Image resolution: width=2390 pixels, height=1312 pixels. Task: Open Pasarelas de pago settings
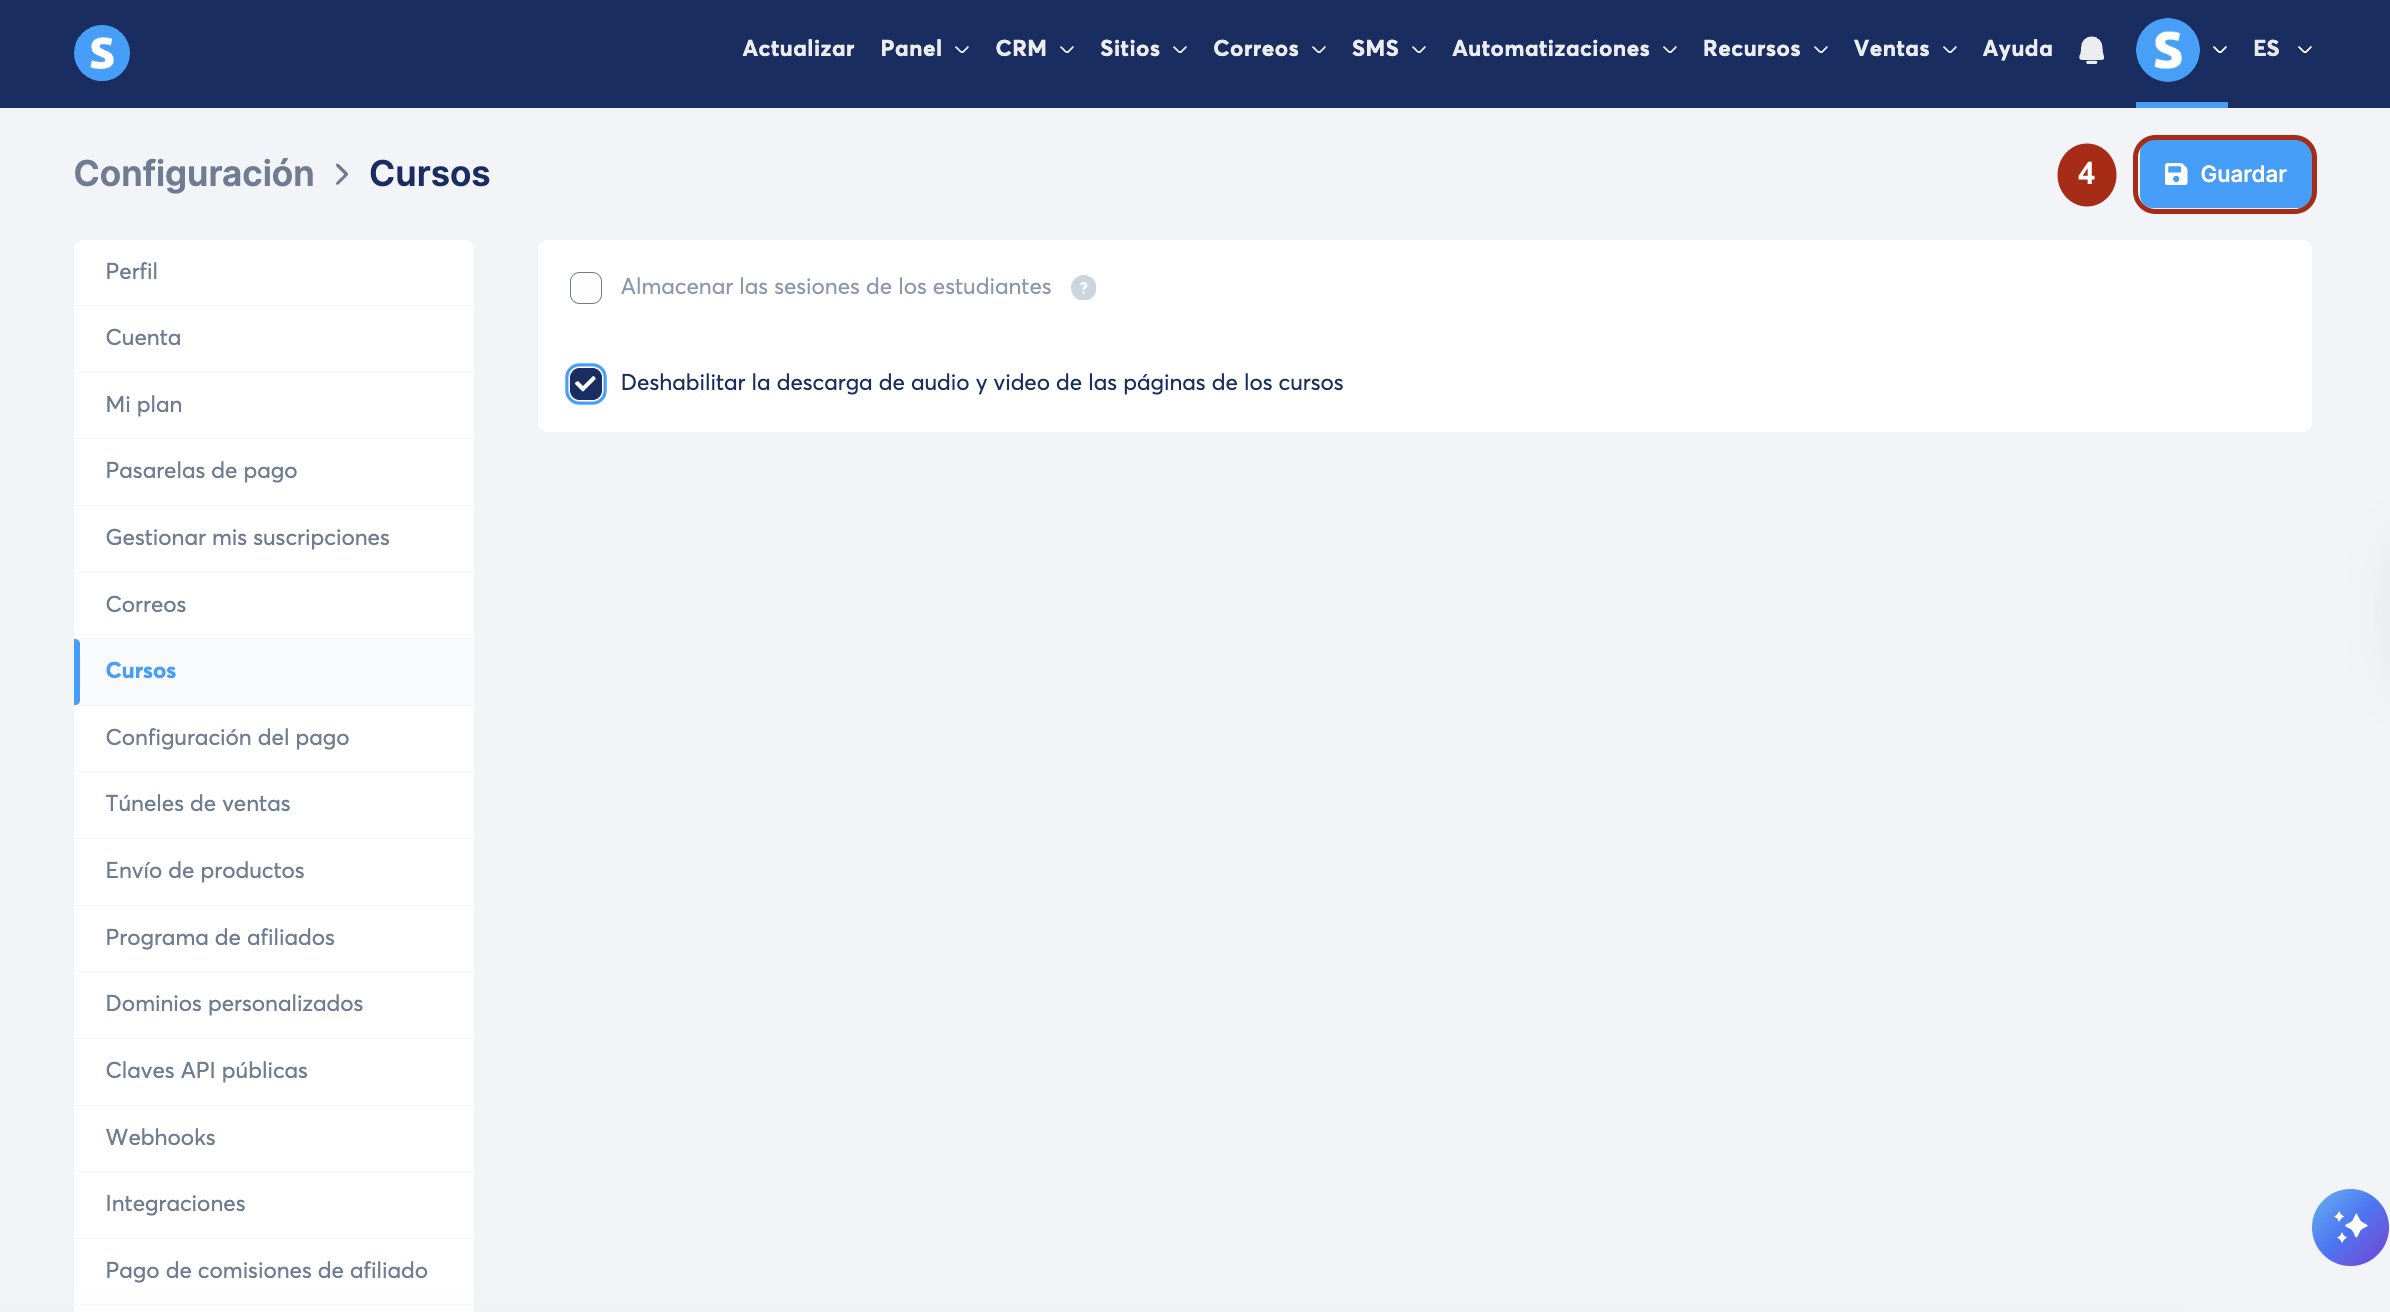[x=201, y=471]
